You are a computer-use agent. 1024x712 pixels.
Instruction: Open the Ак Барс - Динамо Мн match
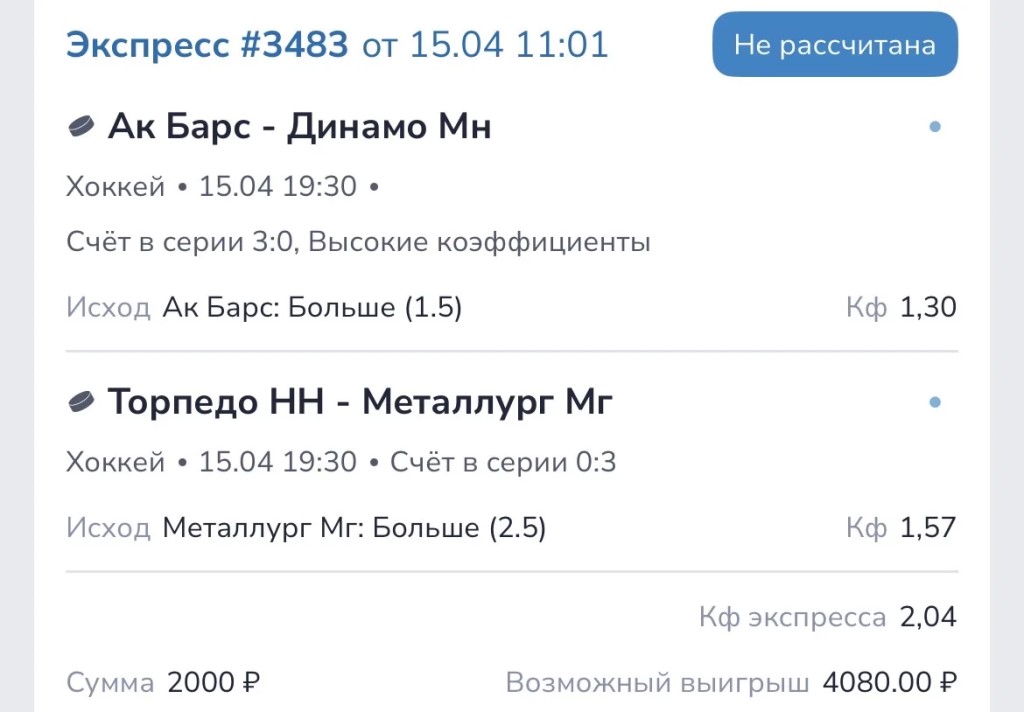tap(299, 127)
